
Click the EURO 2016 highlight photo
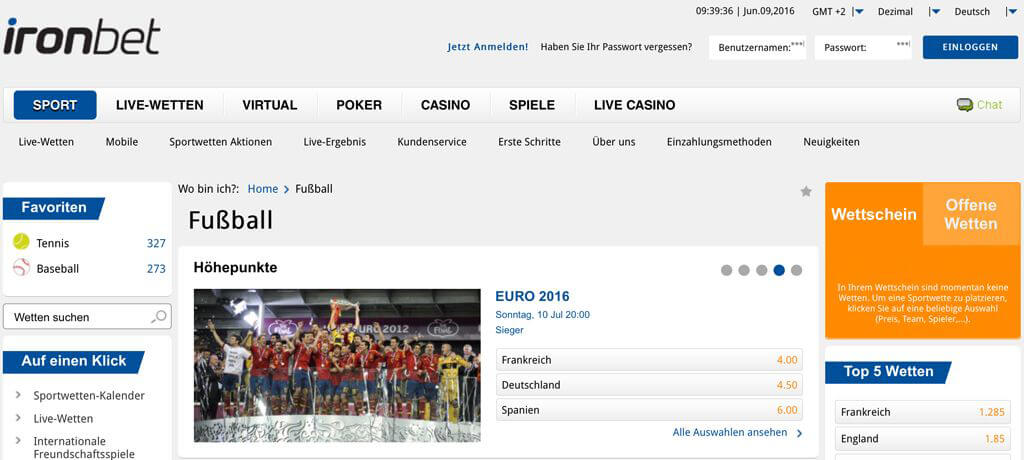click(337, 365)
